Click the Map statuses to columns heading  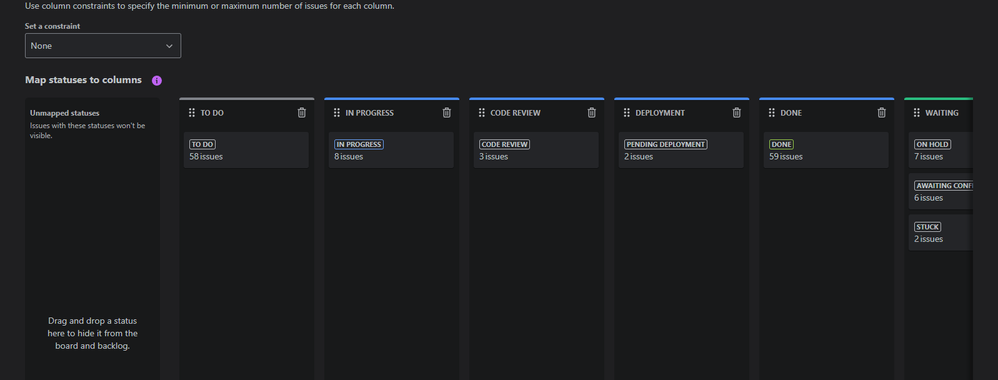83,80
